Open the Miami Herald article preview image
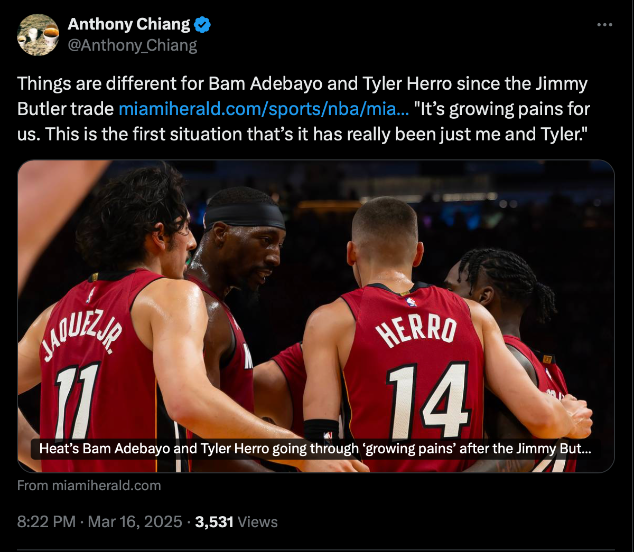Screen dimensions: 634x552 coord(316,316)
